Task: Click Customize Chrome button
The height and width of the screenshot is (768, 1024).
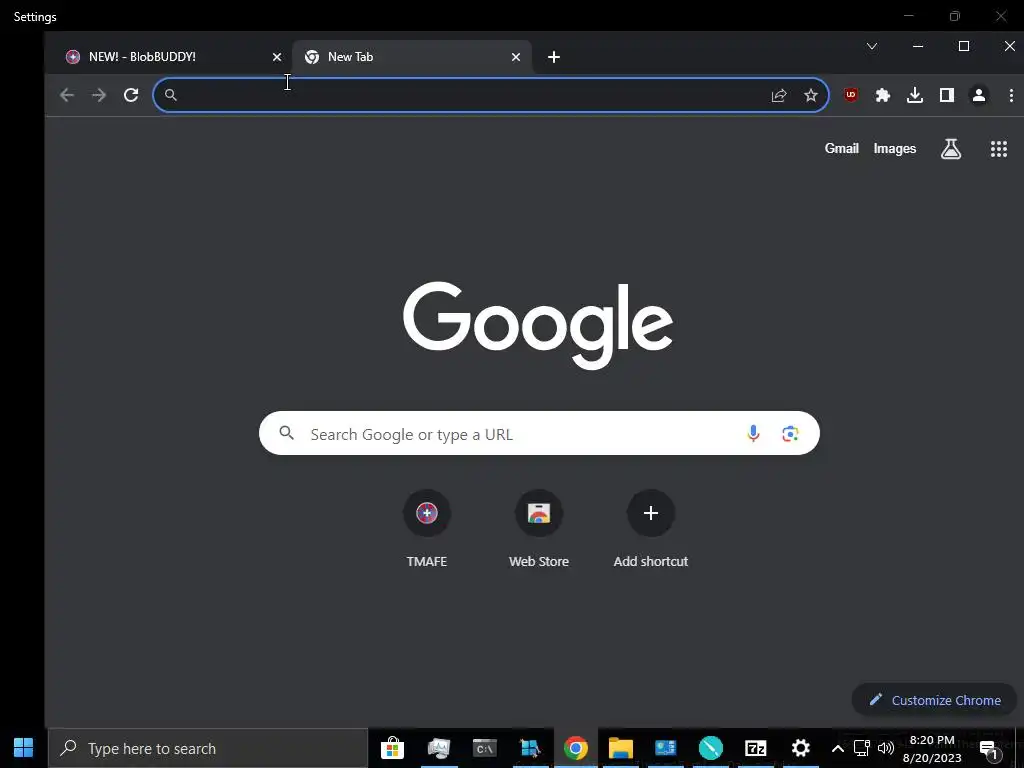Action: tap(935, 700)
